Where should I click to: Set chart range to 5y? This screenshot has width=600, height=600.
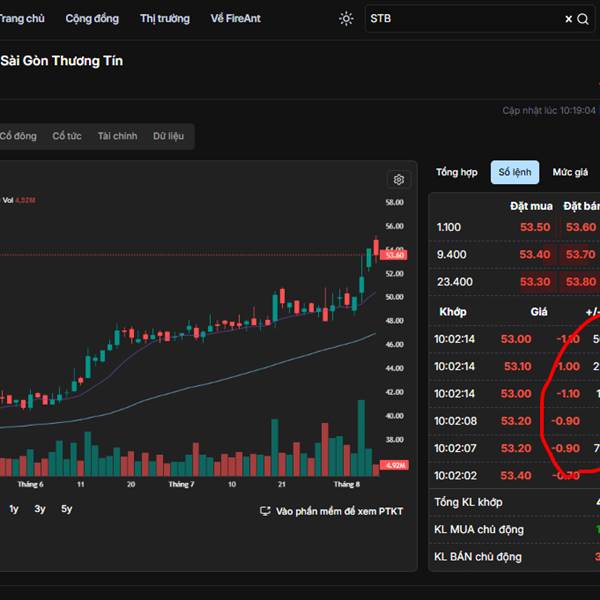[67, 509]
